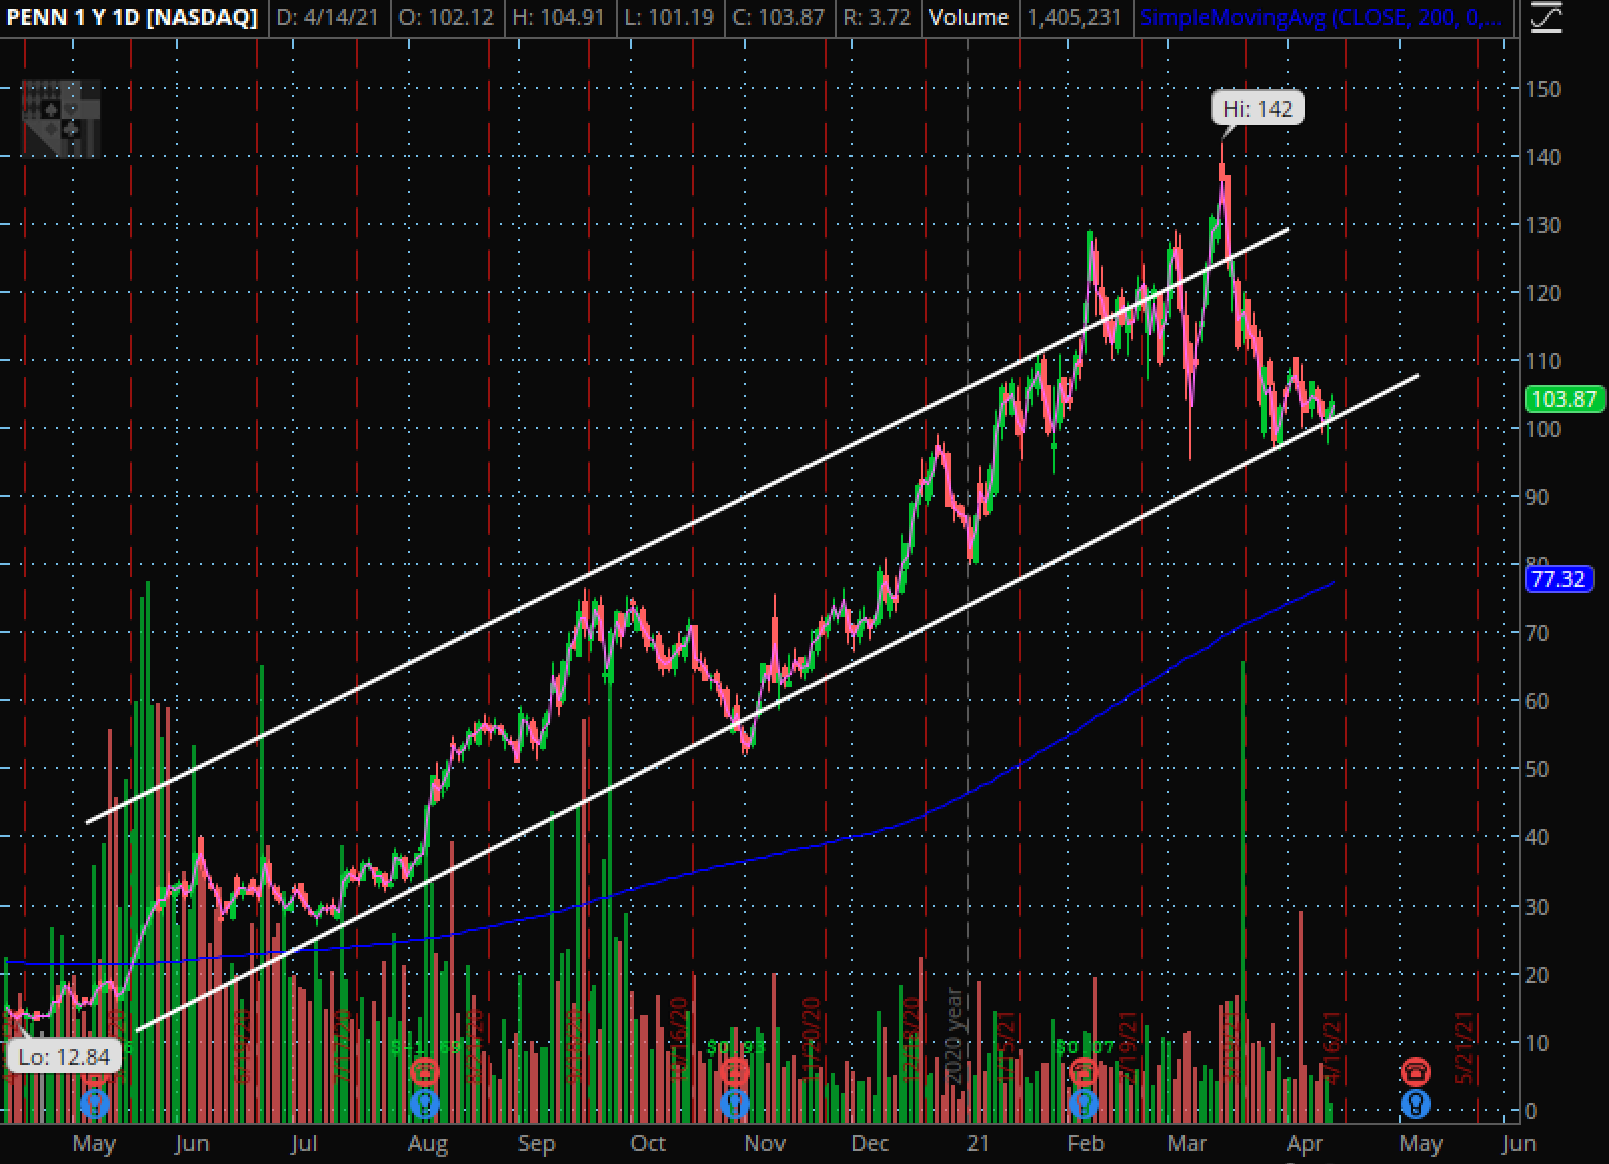This screenshot has height=1164, width=1609.
Task: Click the 150 label on the price axis
Action: [1543, 89]
